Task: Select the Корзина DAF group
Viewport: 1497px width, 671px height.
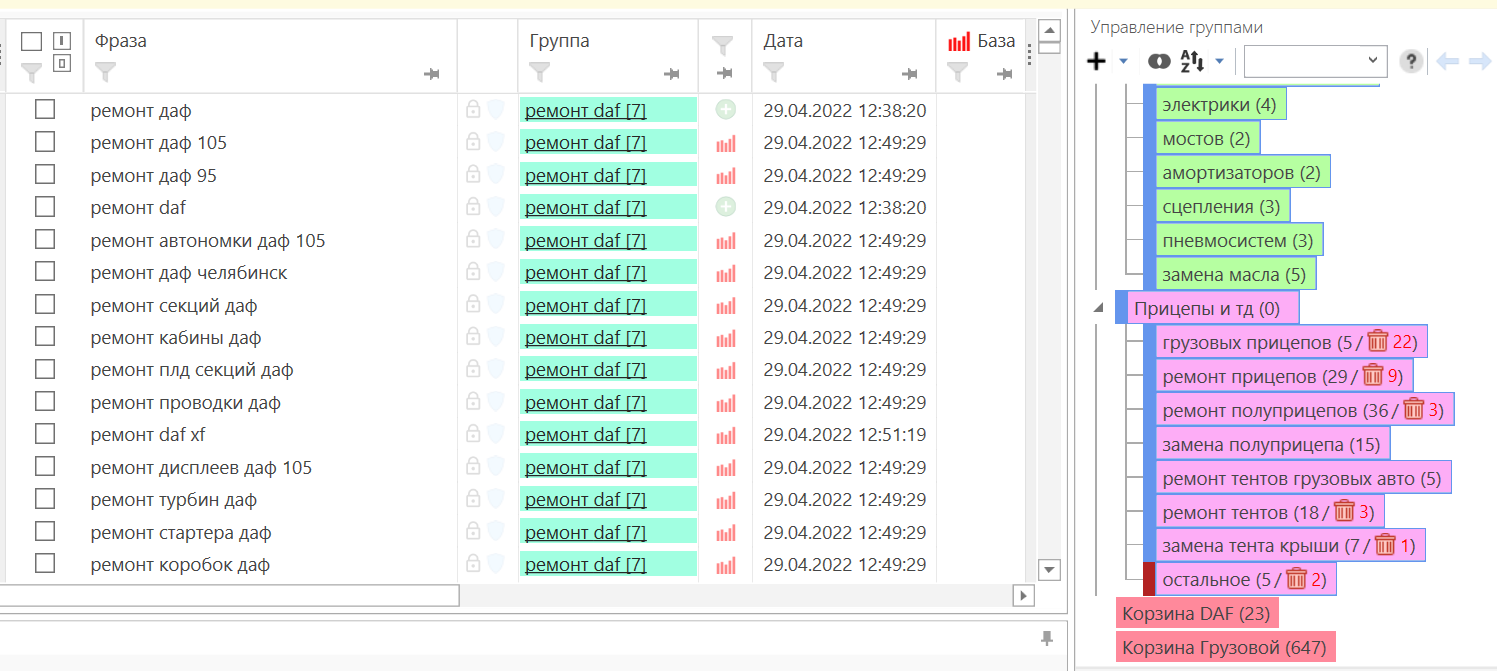Action: coord(1194,612)
